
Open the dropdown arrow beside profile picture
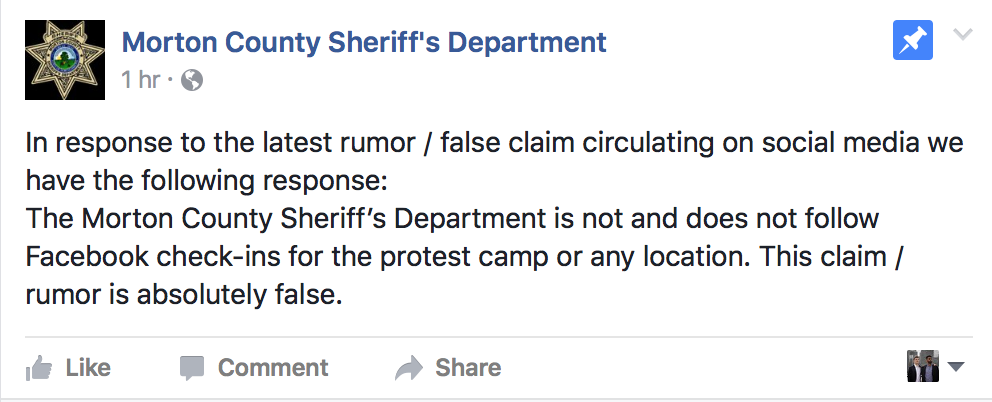(x=955, y=368)
